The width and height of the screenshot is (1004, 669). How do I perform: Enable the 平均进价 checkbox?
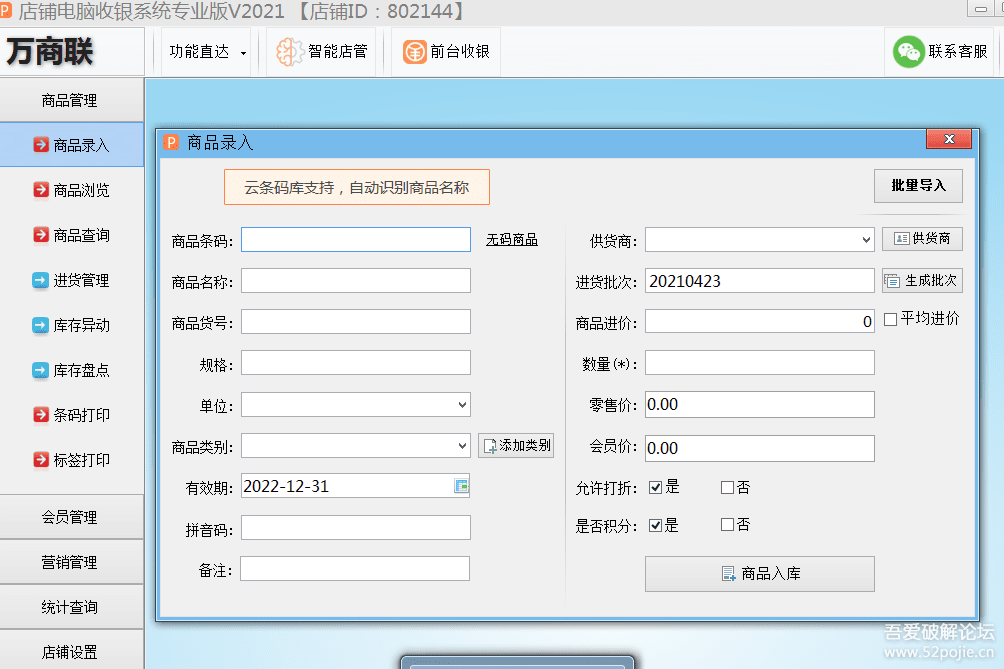(891, 320)
